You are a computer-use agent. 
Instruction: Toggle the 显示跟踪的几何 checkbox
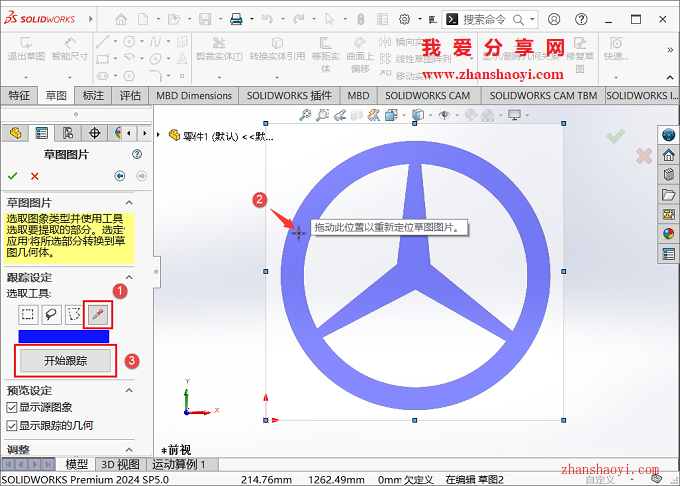click(x=12, y=426)
